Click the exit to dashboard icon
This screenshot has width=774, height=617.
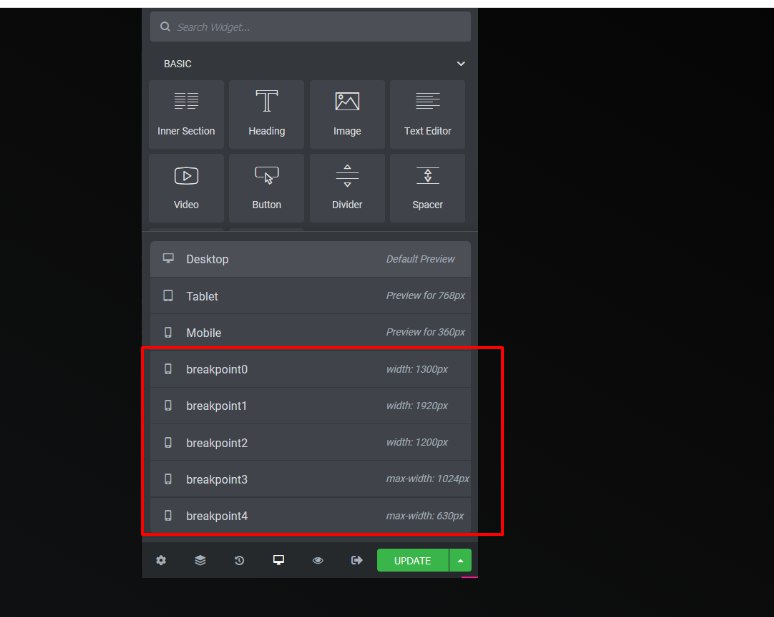point(356,560)
